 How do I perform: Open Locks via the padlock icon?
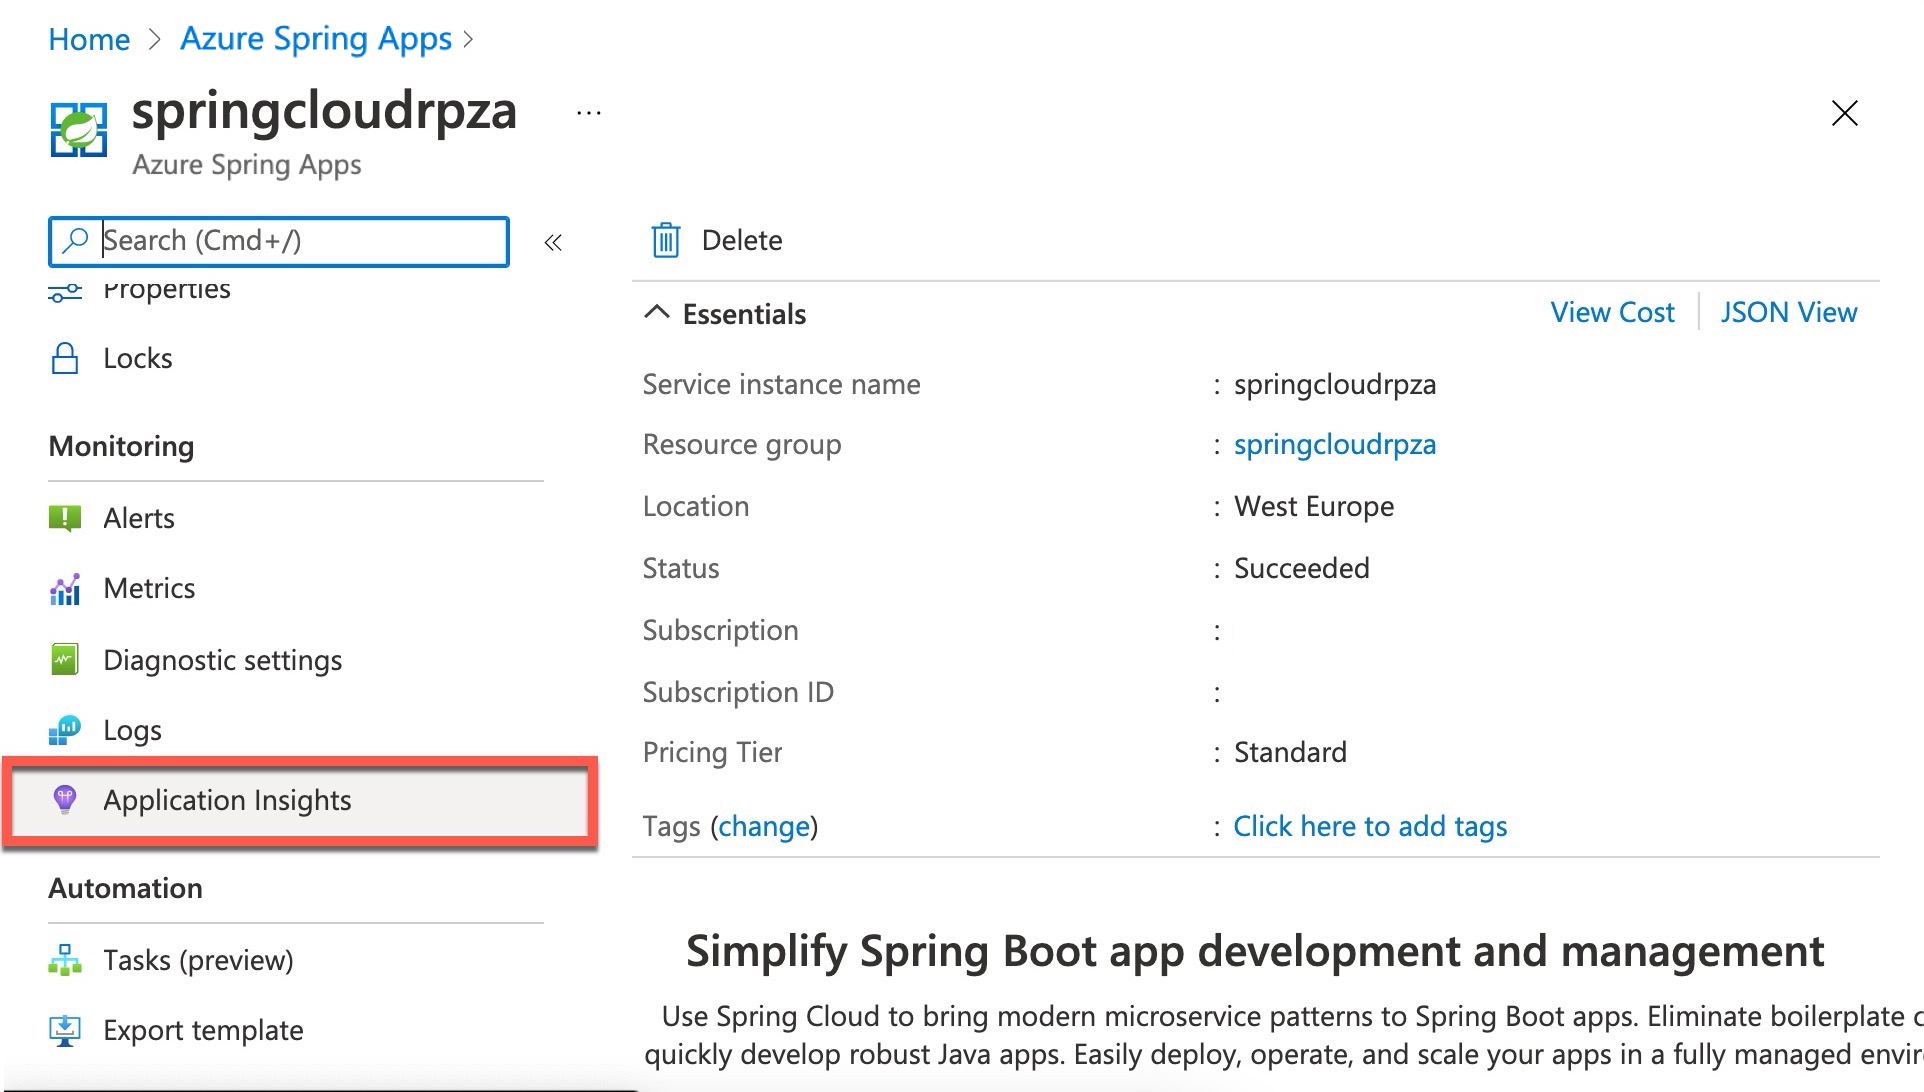65,358
